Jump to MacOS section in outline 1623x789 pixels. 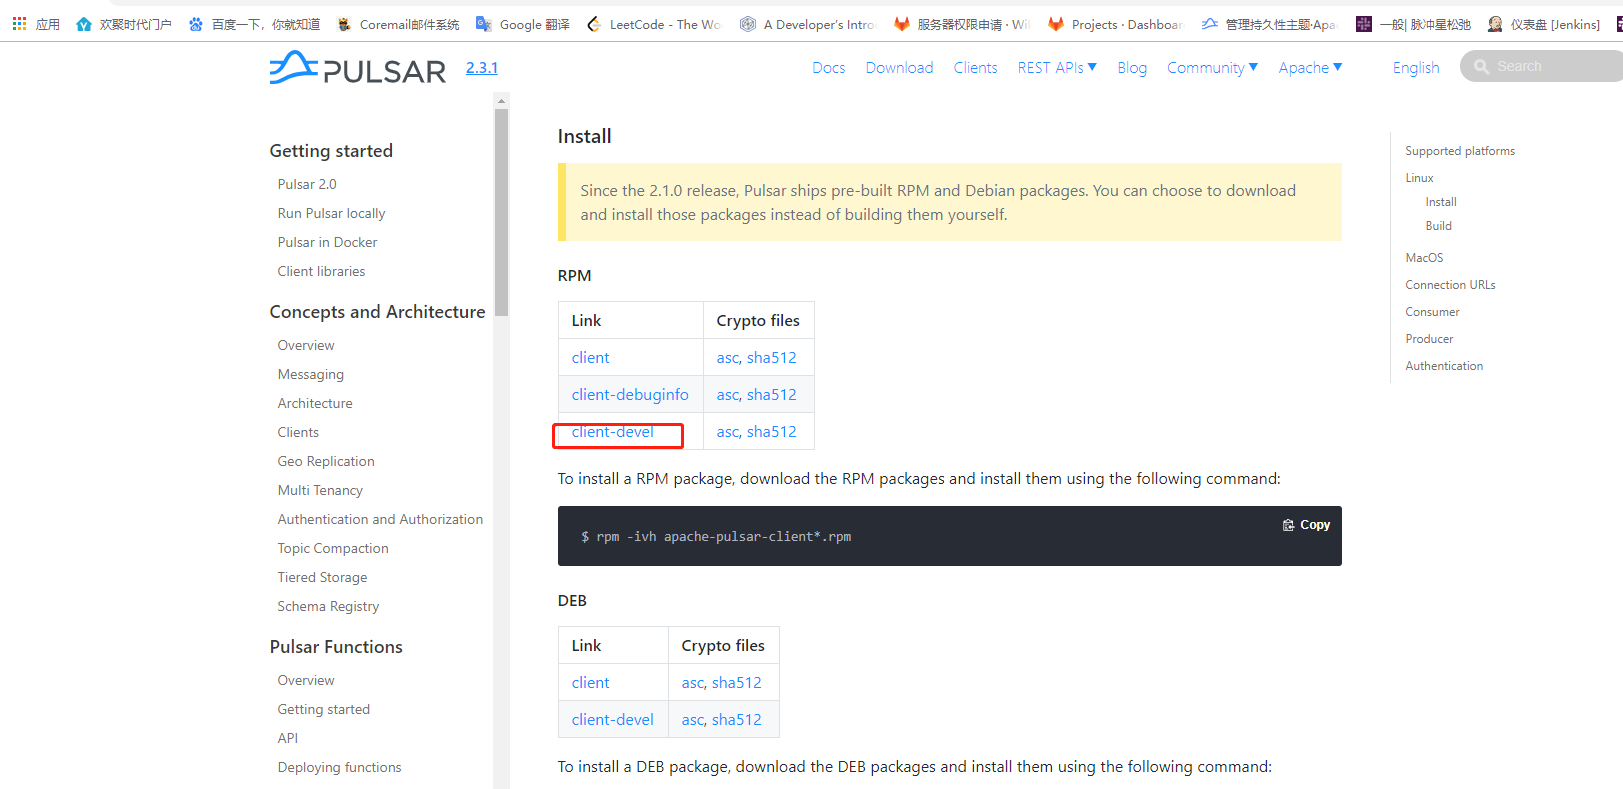click(x=1424, y=258)
